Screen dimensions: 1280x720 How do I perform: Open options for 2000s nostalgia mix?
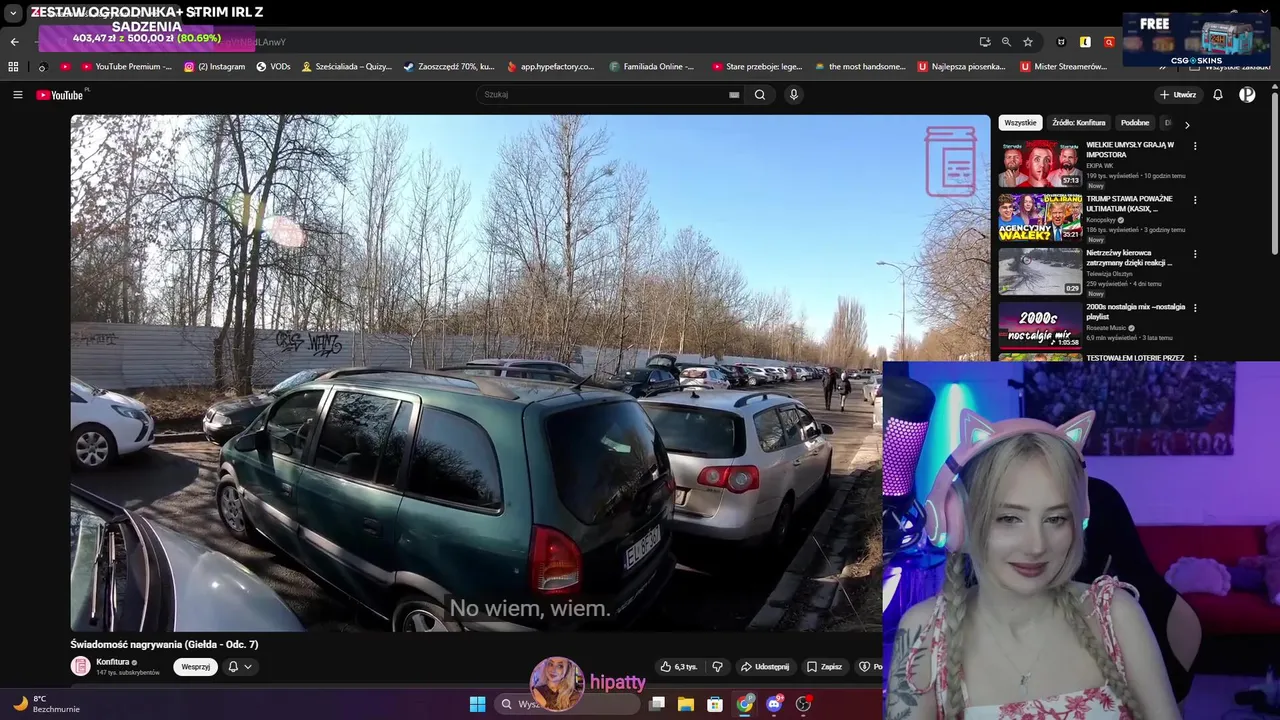pos(1195,308)
